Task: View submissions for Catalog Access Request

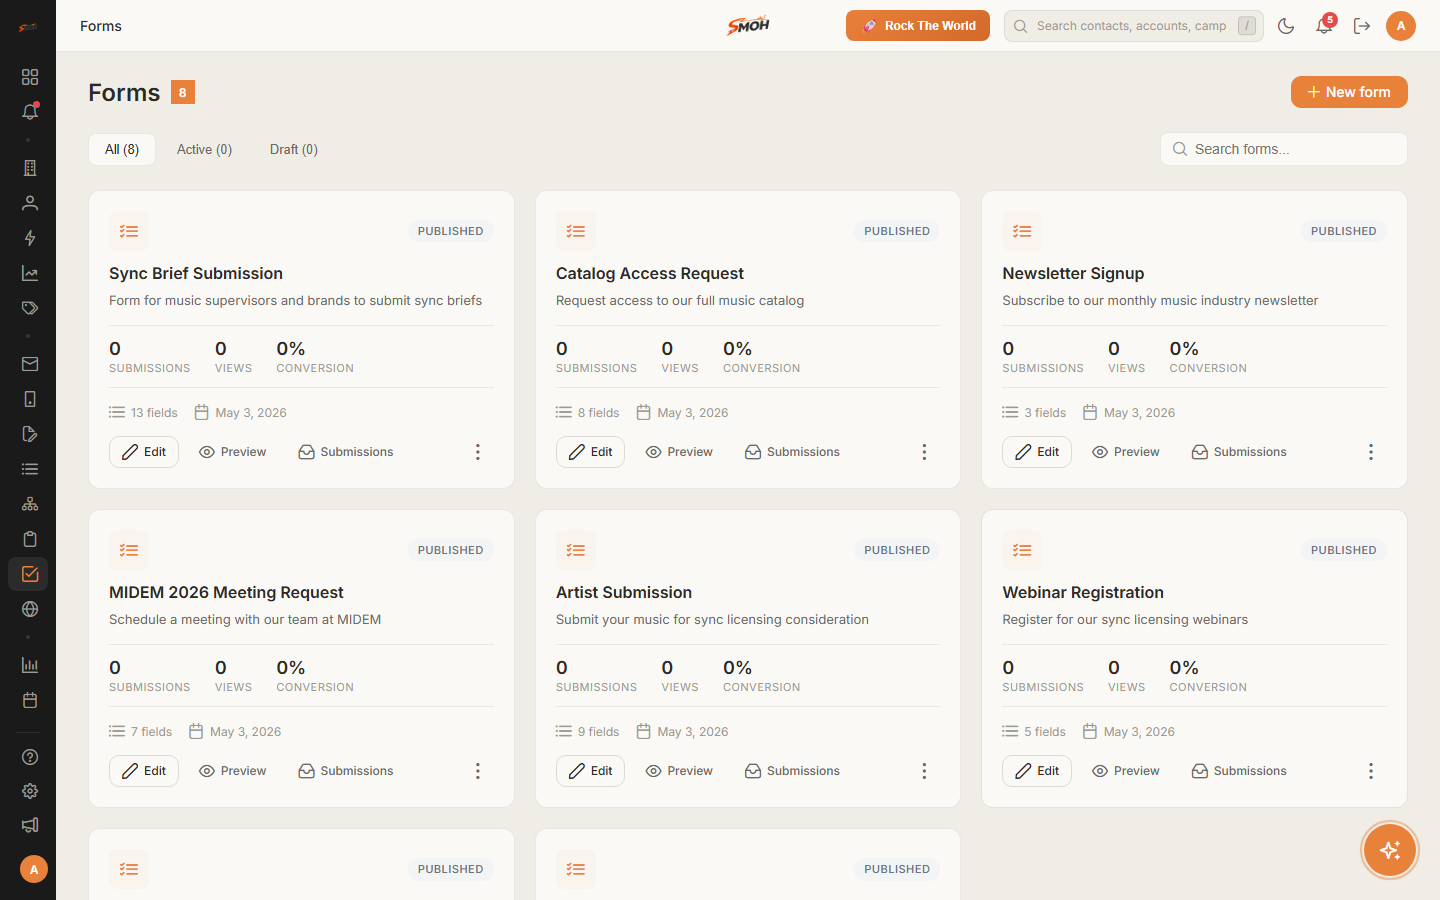Action: point(792,452)
